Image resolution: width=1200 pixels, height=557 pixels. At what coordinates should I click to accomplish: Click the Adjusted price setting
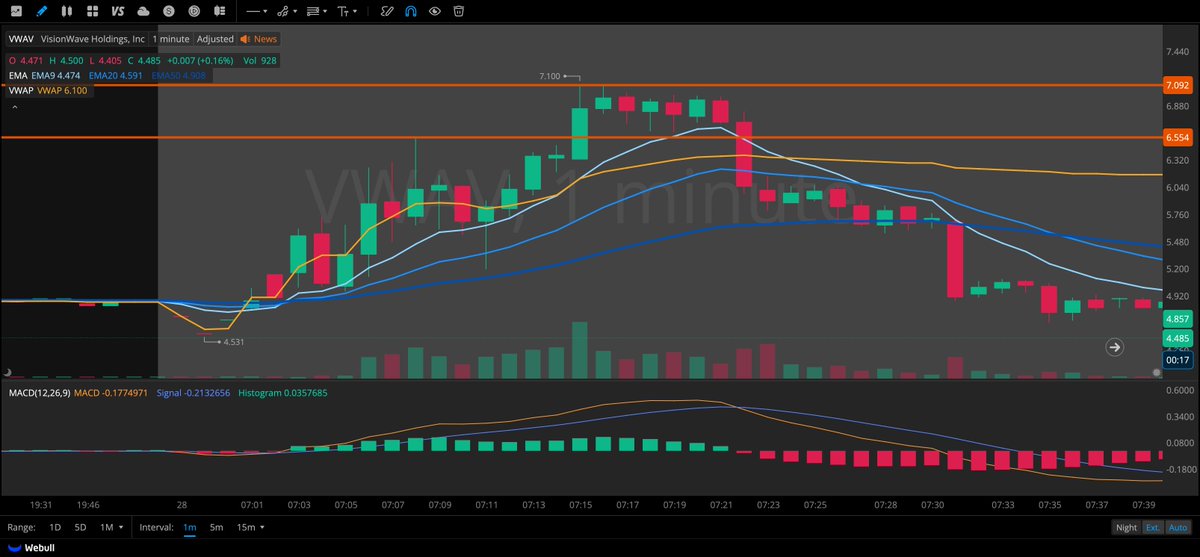pos(214,39)
